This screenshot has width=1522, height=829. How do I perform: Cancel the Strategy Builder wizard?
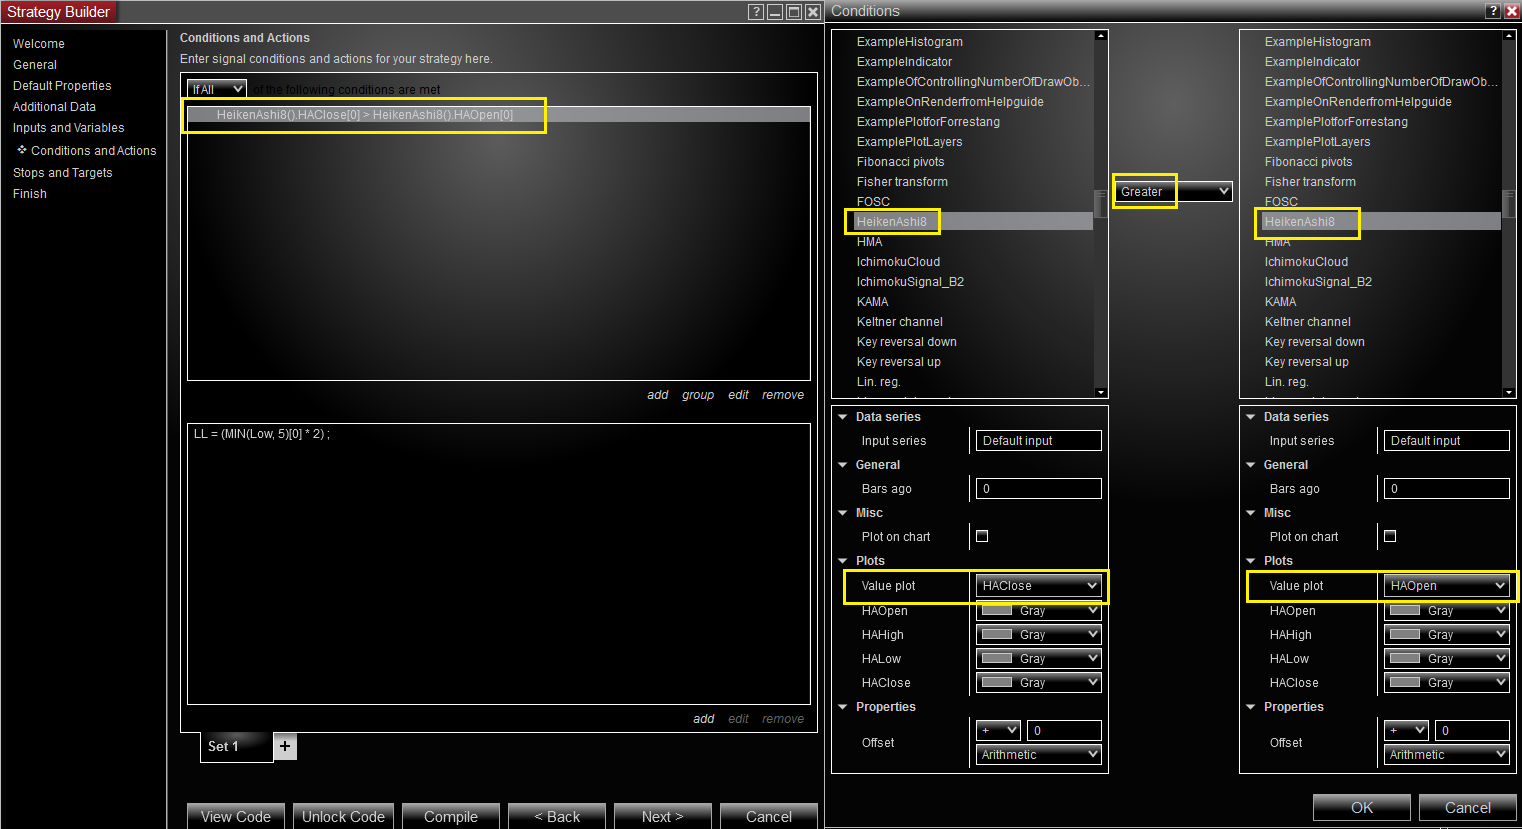769,816
